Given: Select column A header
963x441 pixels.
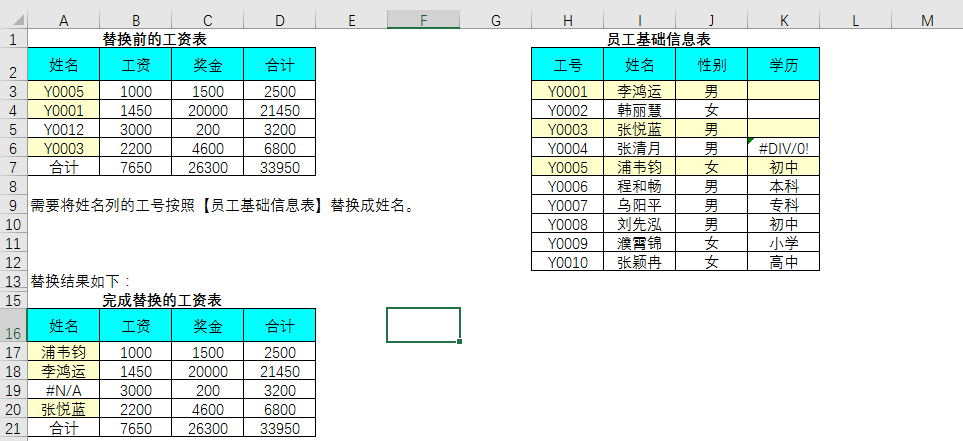Looking at the screenshot, I should 64,20.
